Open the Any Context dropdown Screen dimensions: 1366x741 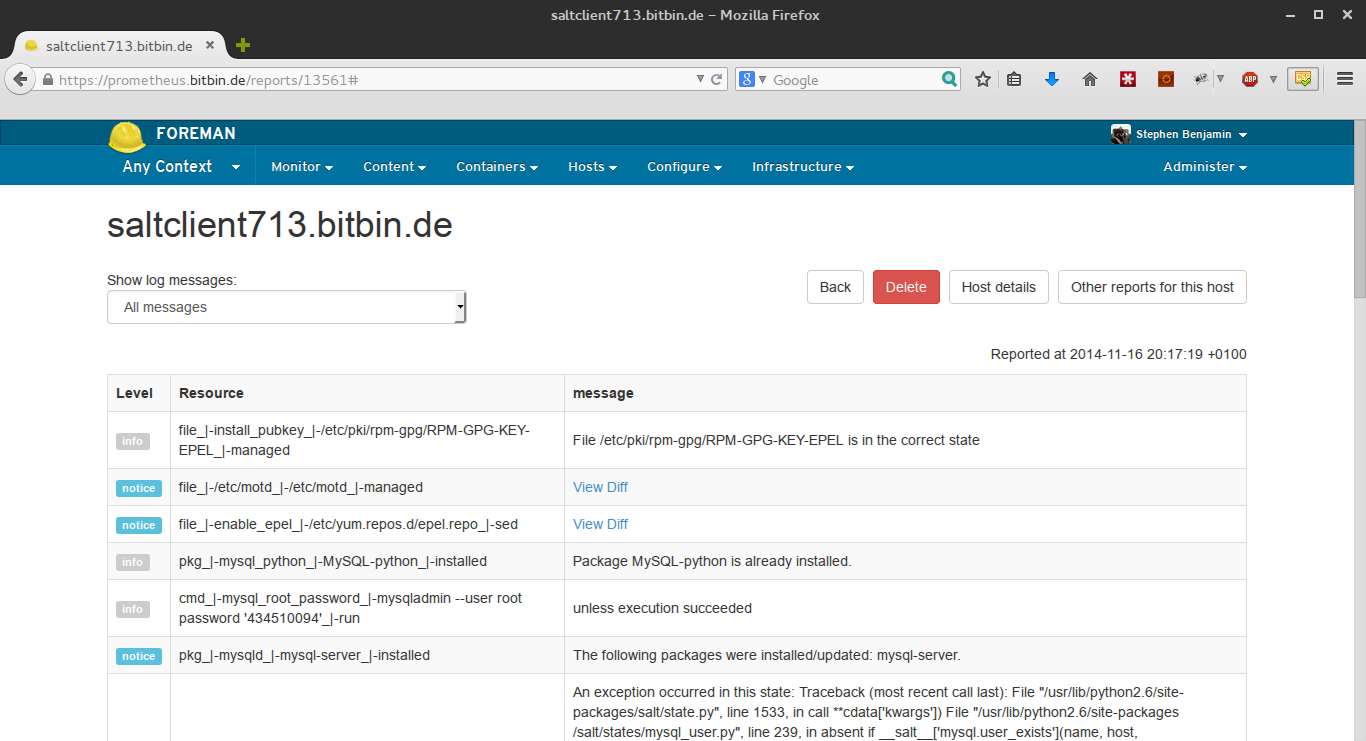click(x=180, y=167)
